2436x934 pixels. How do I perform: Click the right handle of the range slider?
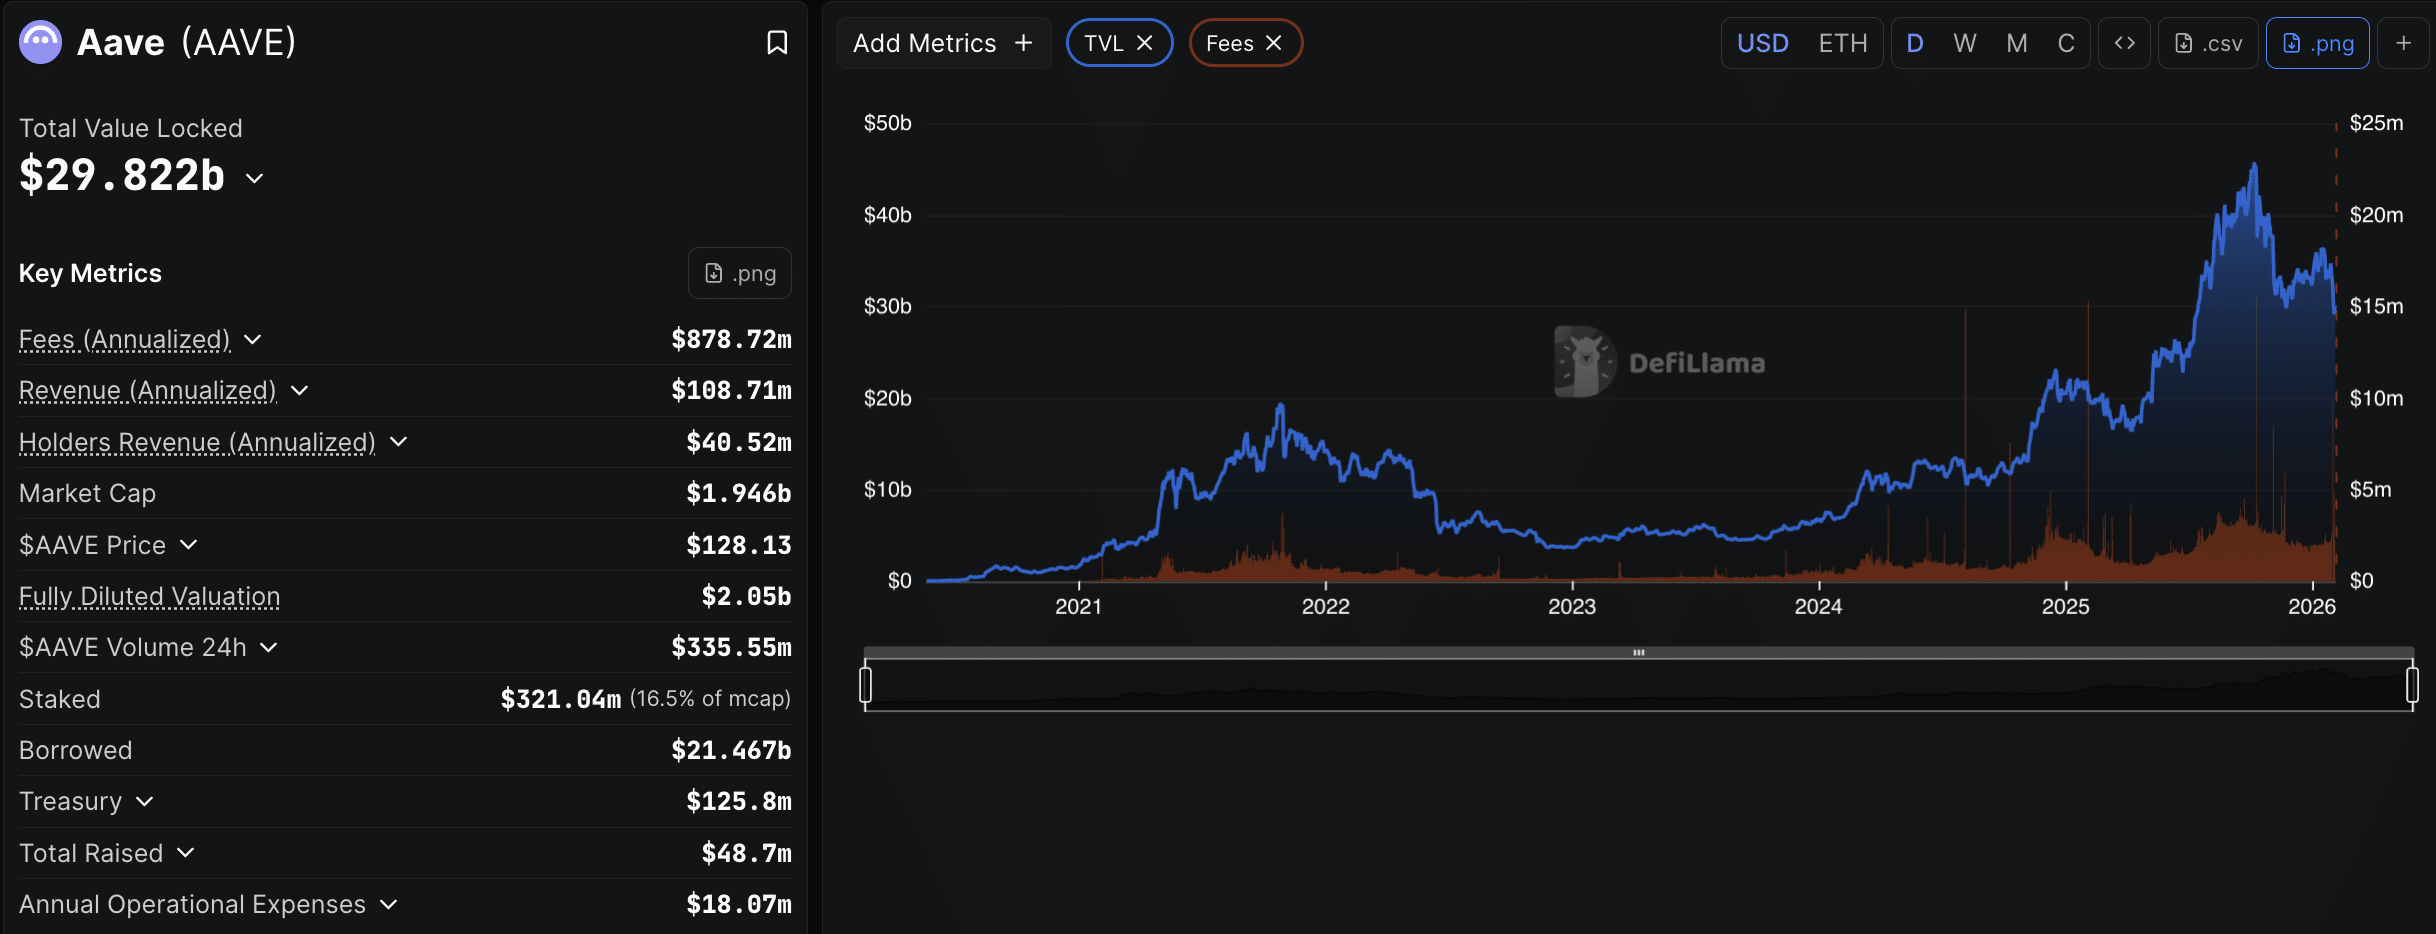click(x=2412, y=685)
